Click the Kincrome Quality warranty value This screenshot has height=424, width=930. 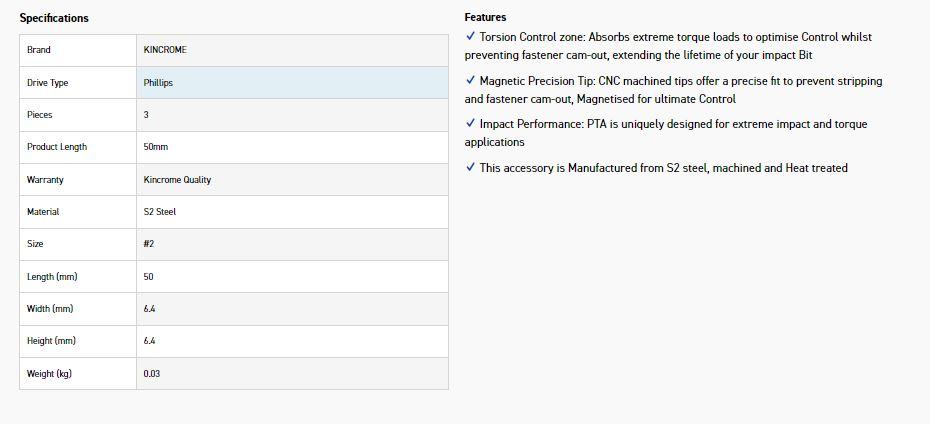pos(177,180)
